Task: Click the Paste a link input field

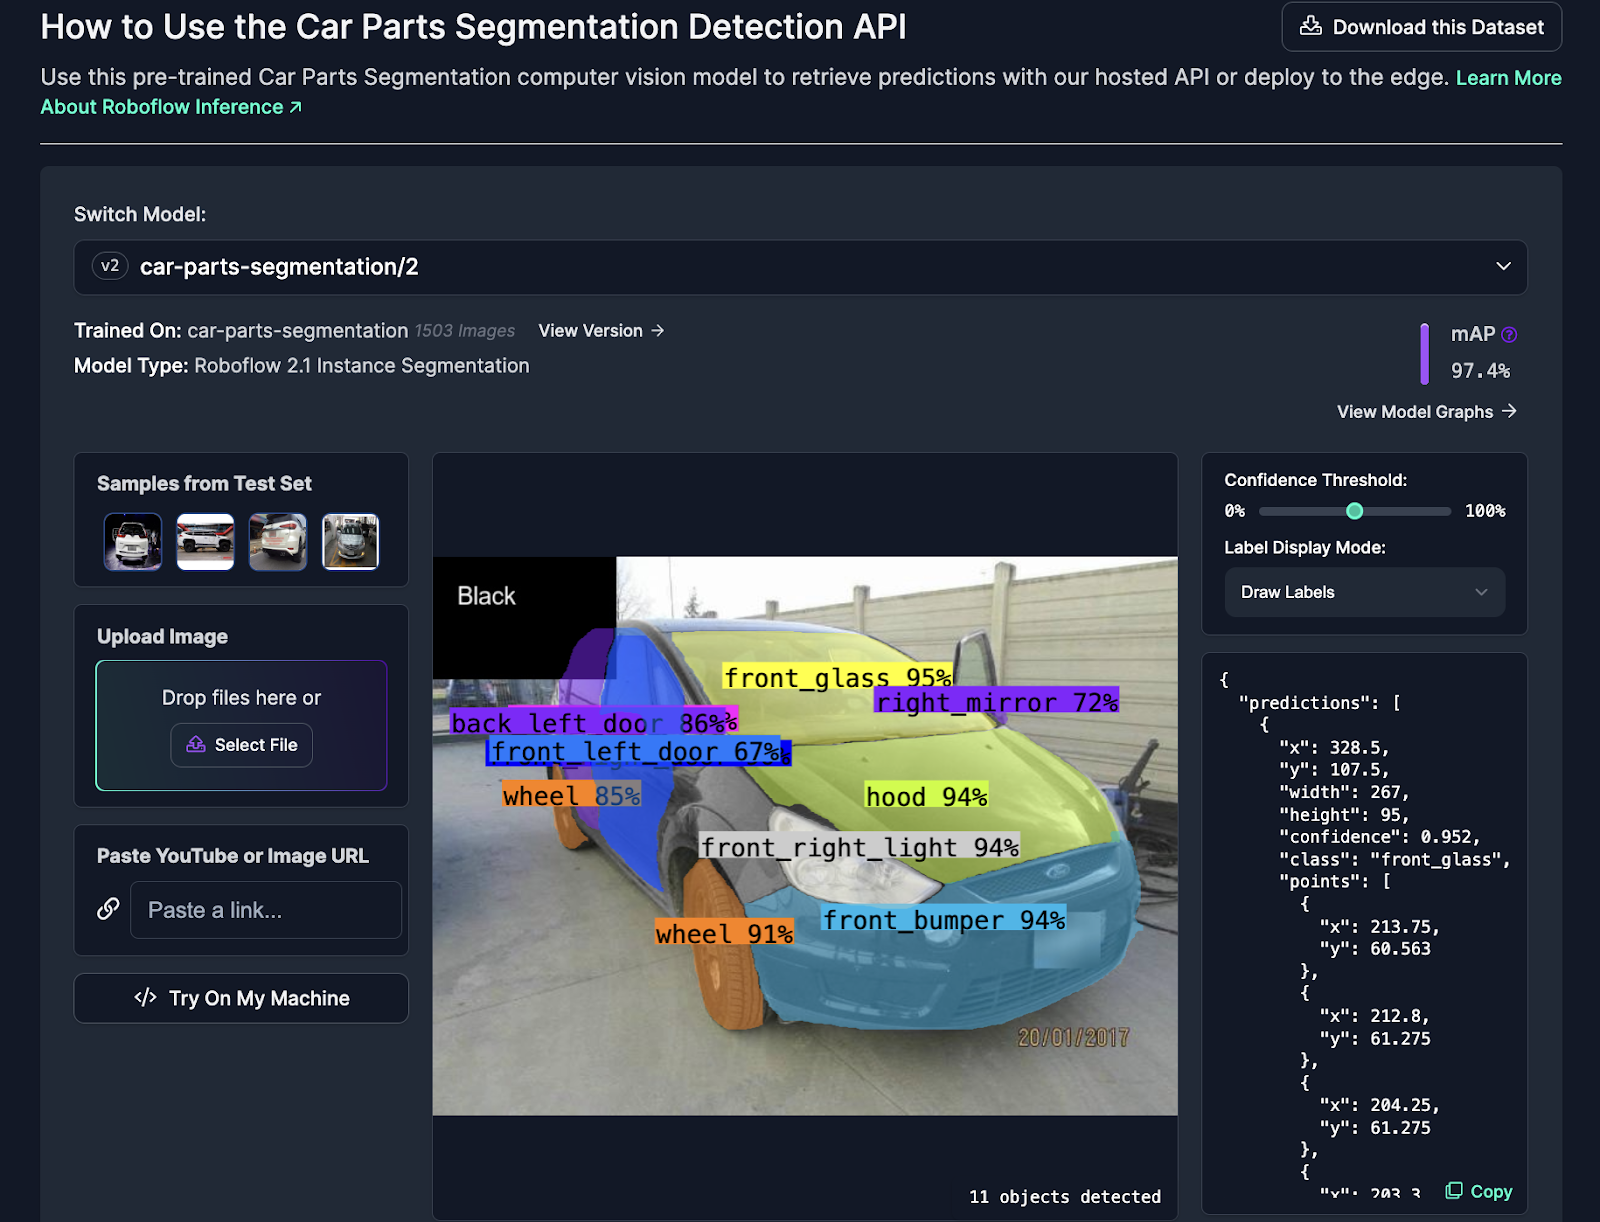Action: (266, 910)
